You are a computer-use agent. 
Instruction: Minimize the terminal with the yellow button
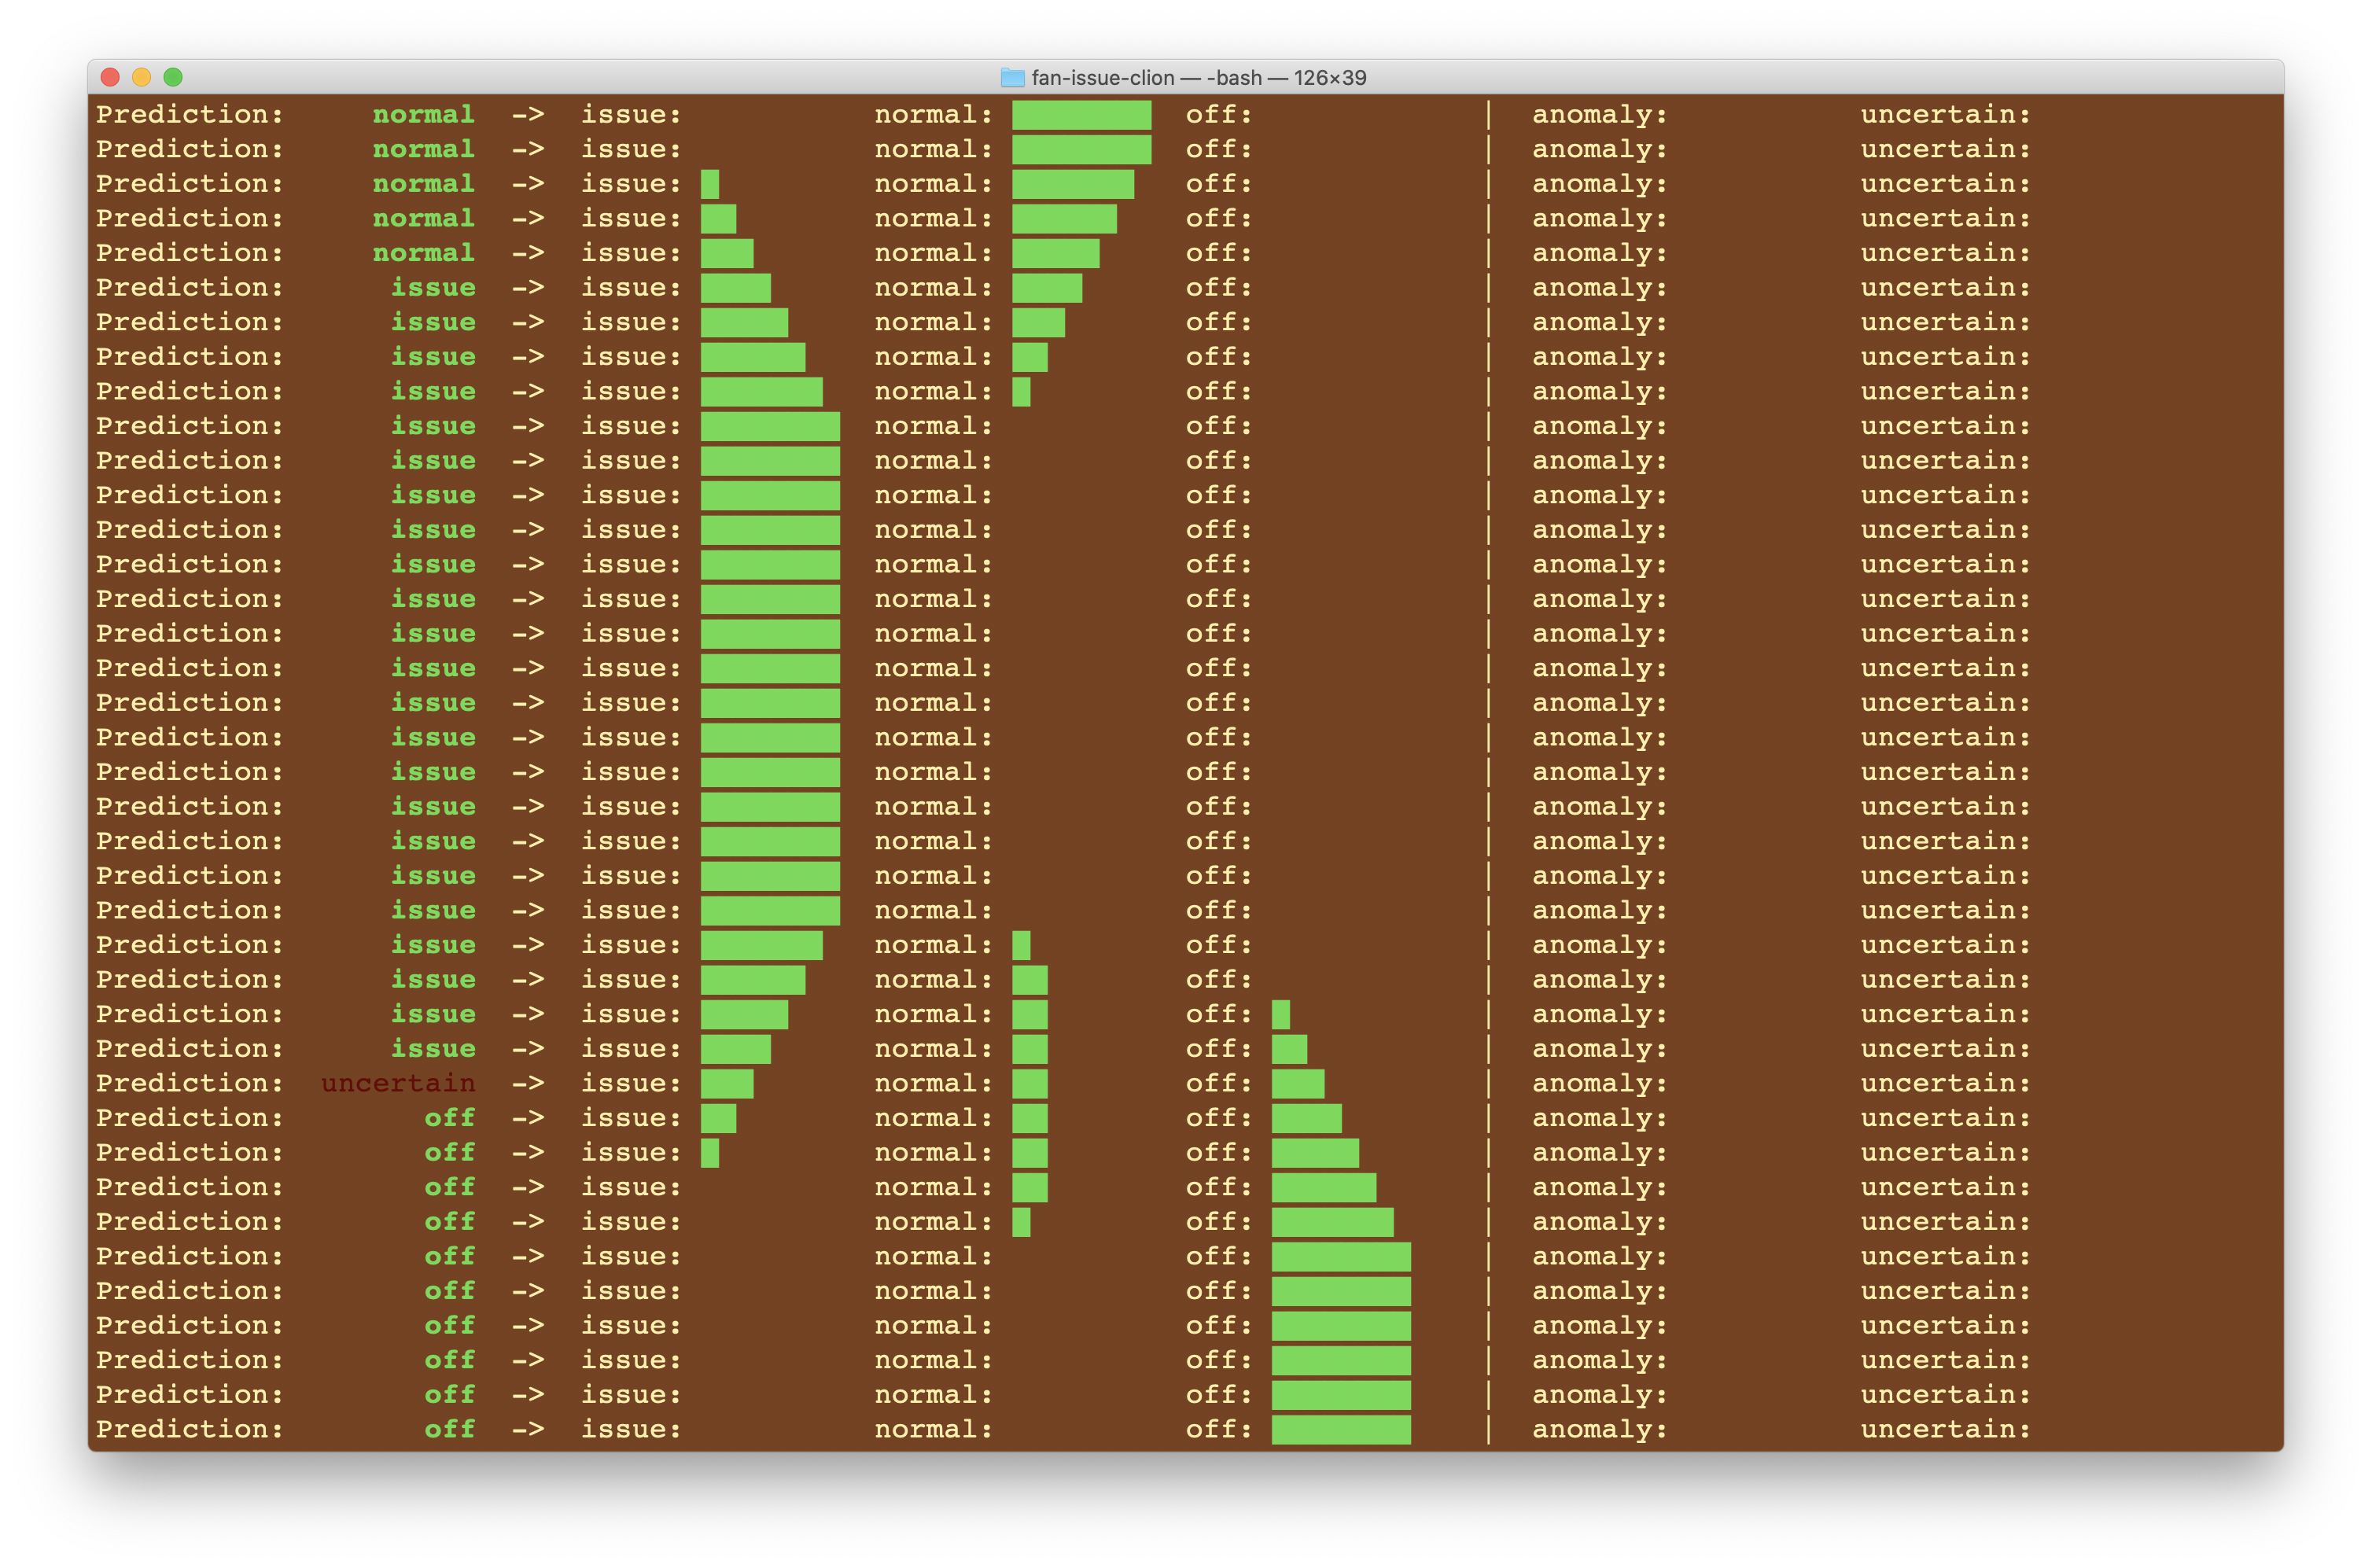coord(142,77)
